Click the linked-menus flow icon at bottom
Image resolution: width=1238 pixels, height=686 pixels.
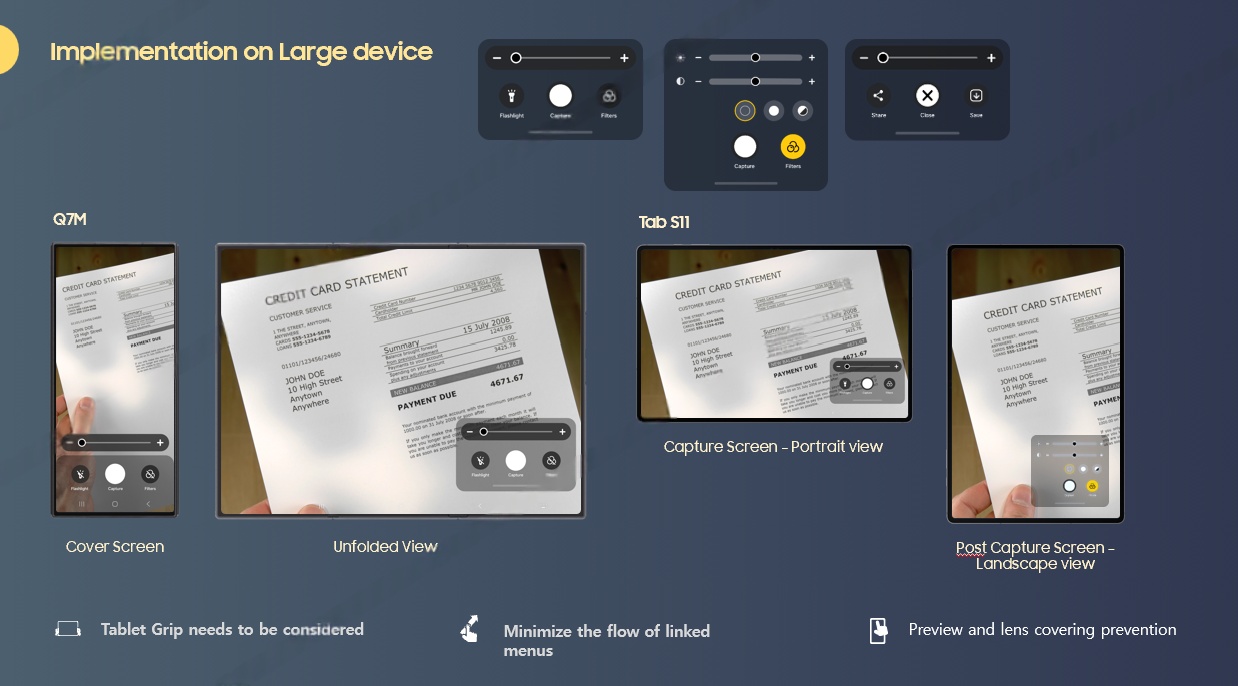[469, 630]
